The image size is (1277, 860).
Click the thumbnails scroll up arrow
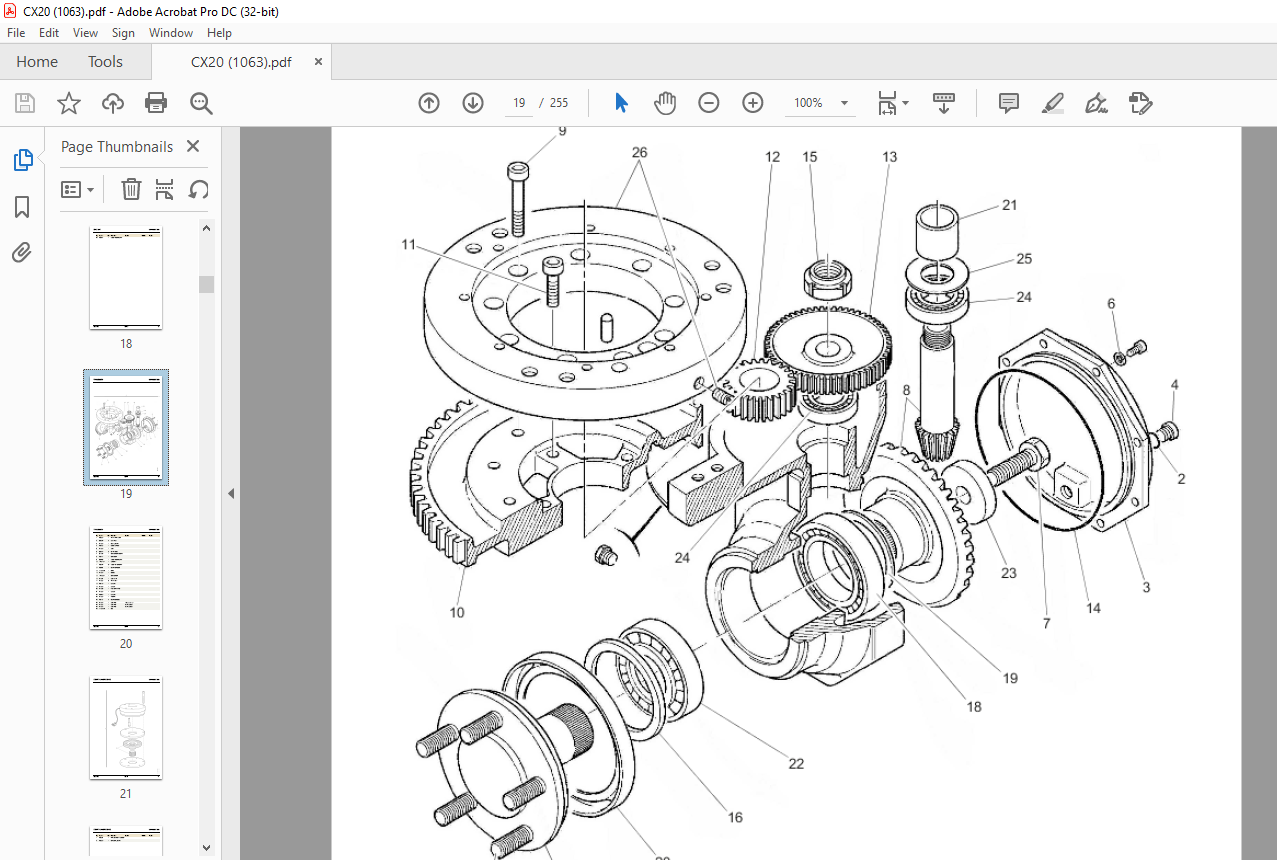pos(207,228)
